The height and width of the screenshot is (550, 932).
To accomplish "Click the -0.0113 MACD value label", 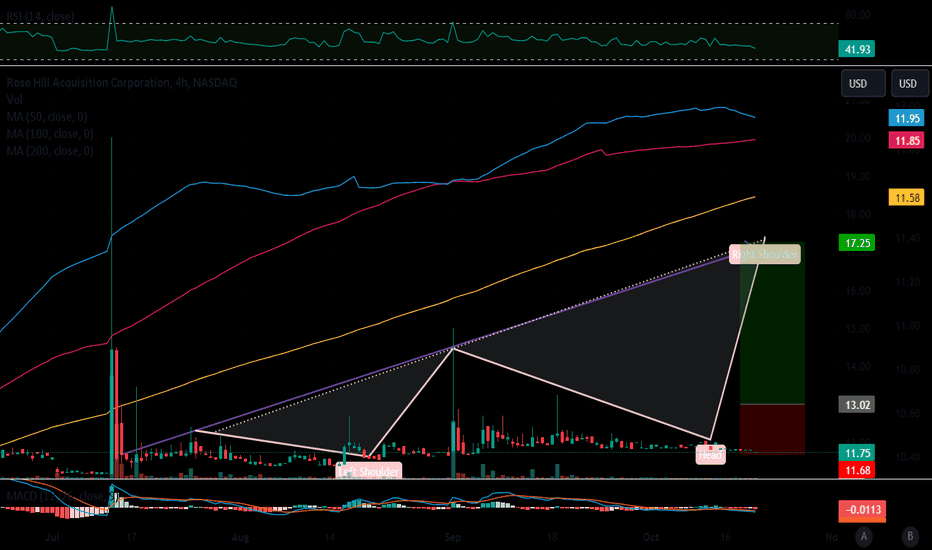I will 862,510.
